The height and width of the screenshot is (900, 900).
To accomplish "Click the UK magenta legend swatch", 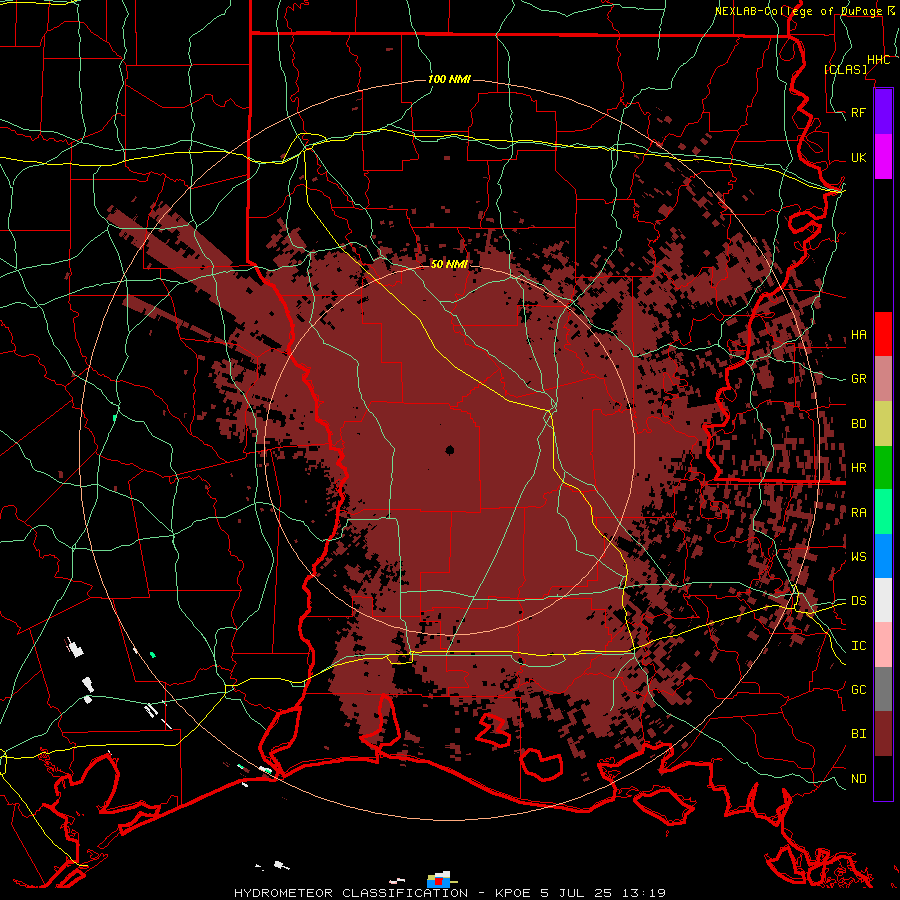I will 883,157.
